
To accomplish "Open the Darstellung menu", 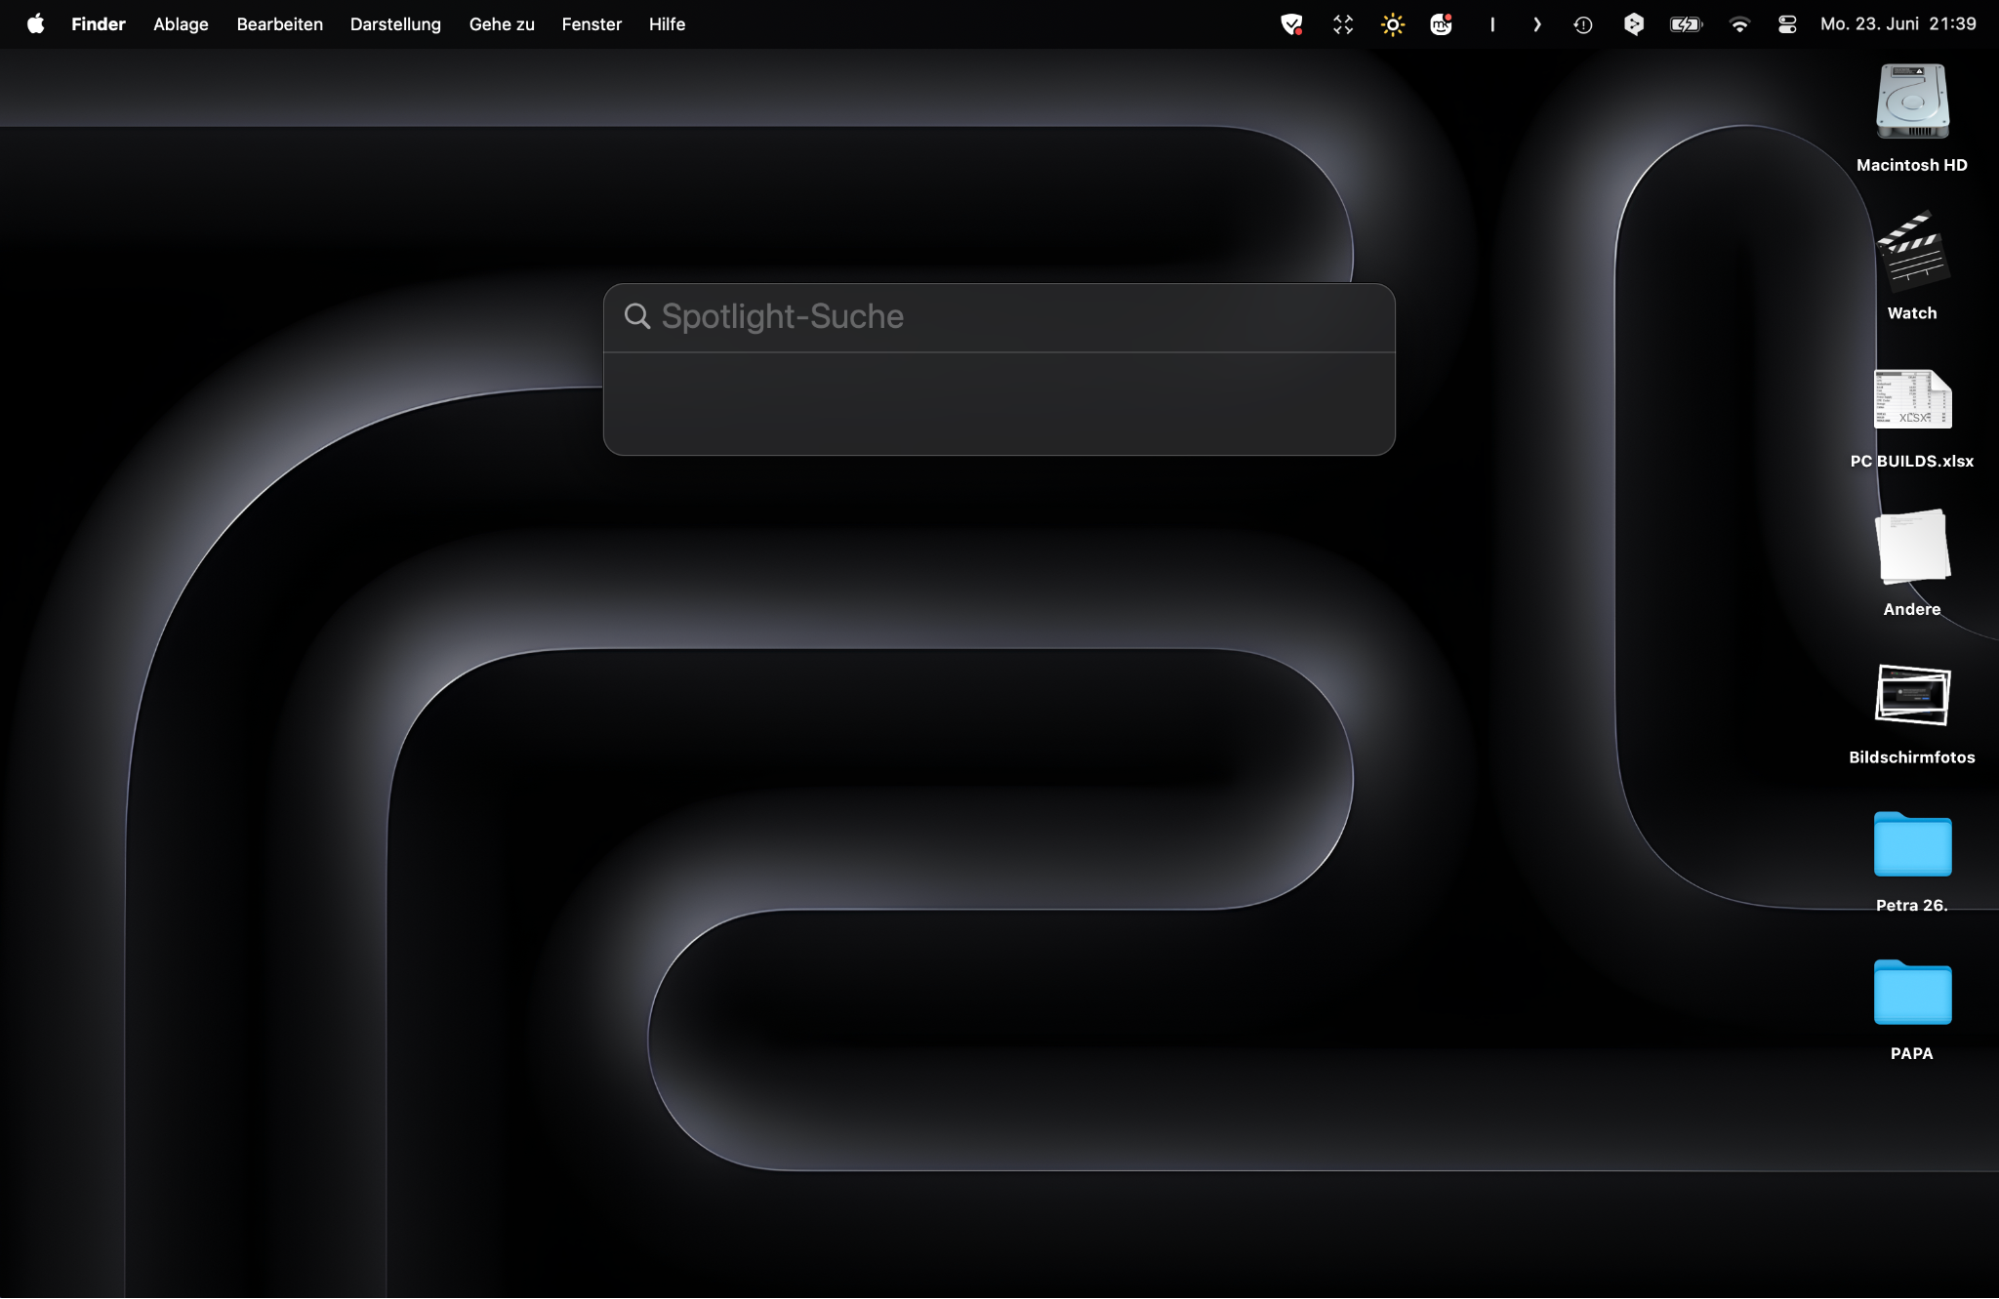I will [395, 24].
